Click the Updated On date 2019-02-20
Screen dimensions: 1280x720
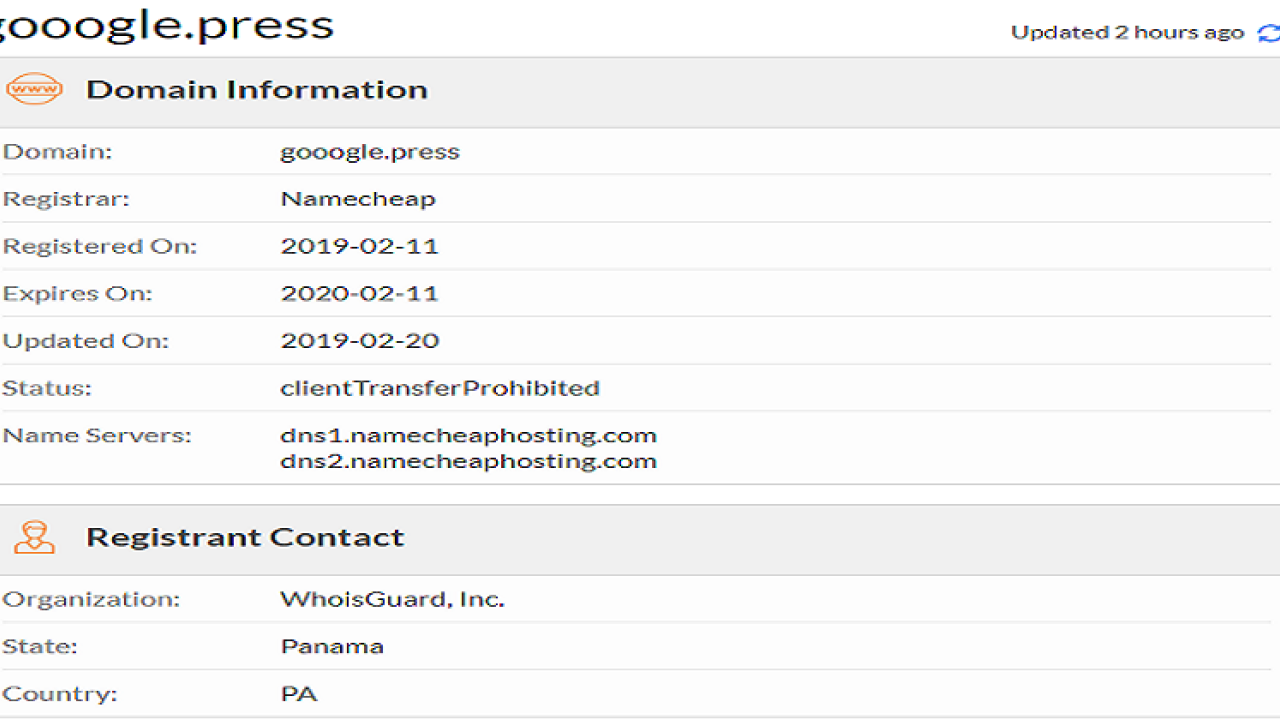tap(360, 340)
